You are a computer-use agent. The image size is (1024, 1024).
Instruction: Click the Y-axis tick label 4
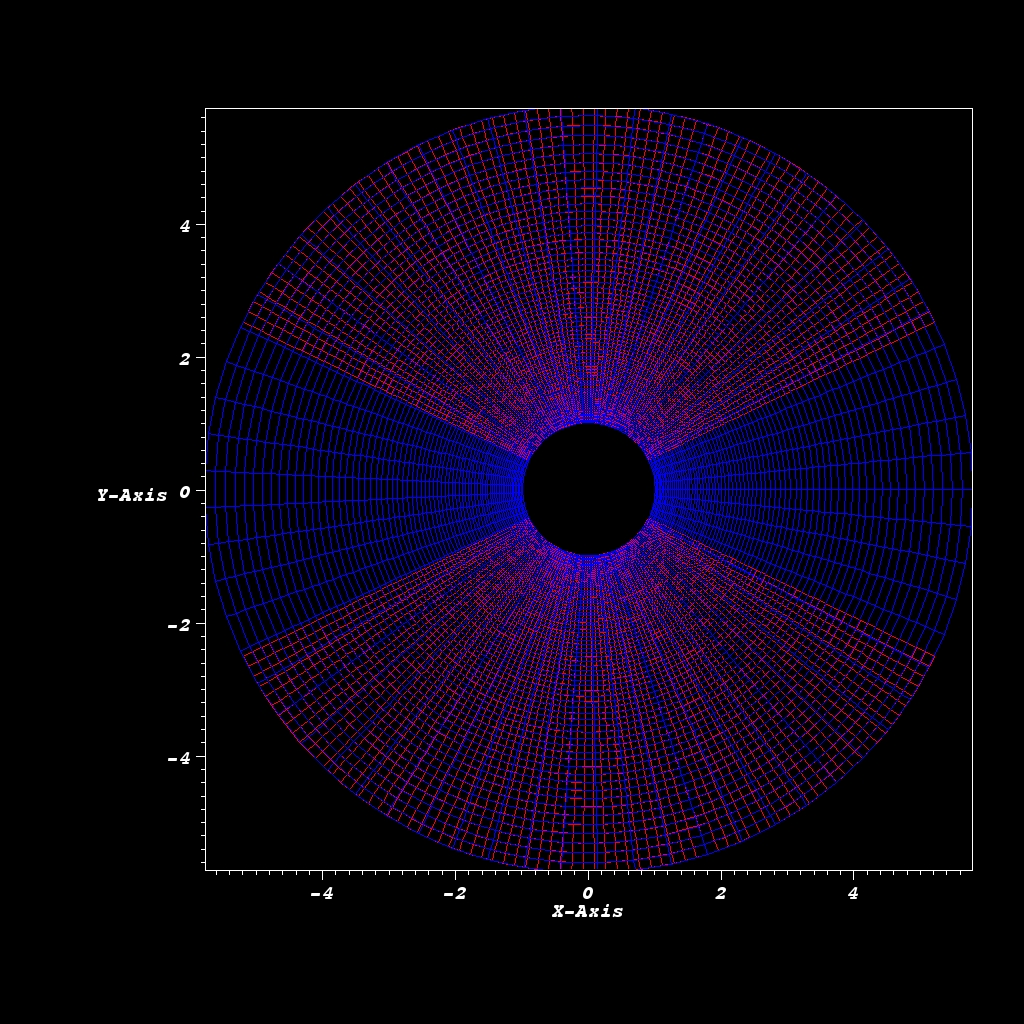185,226
